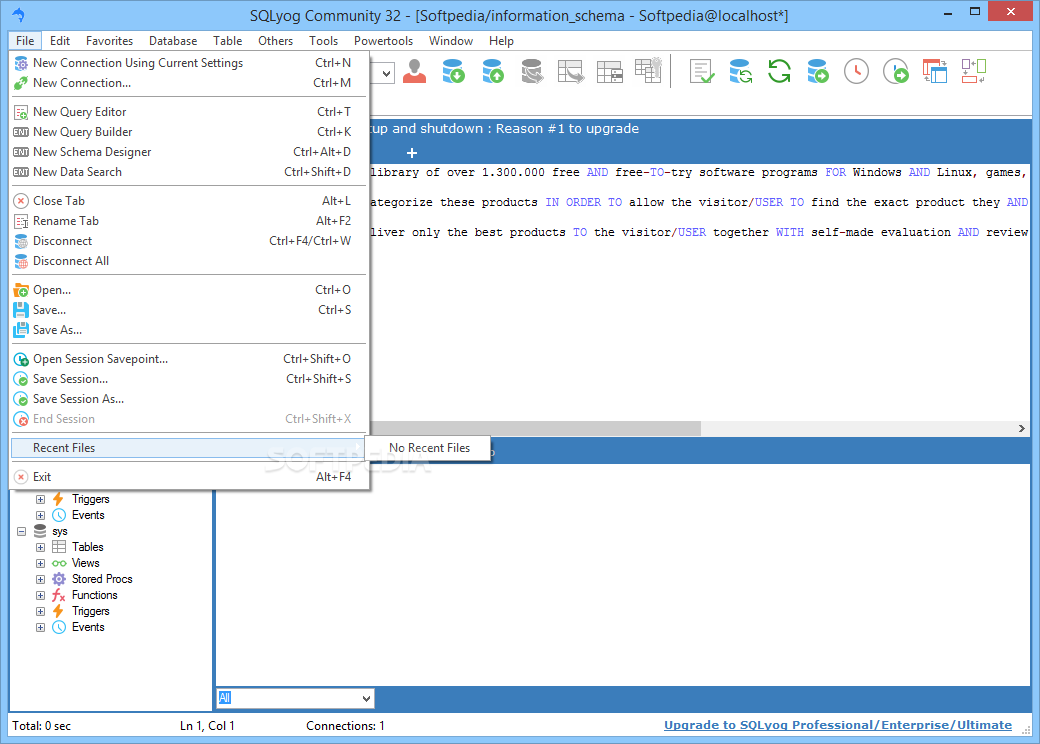This screenshot has width=1040, height=744.
Task: Click the Views glasses icon under sys
Action: [58, 563]
